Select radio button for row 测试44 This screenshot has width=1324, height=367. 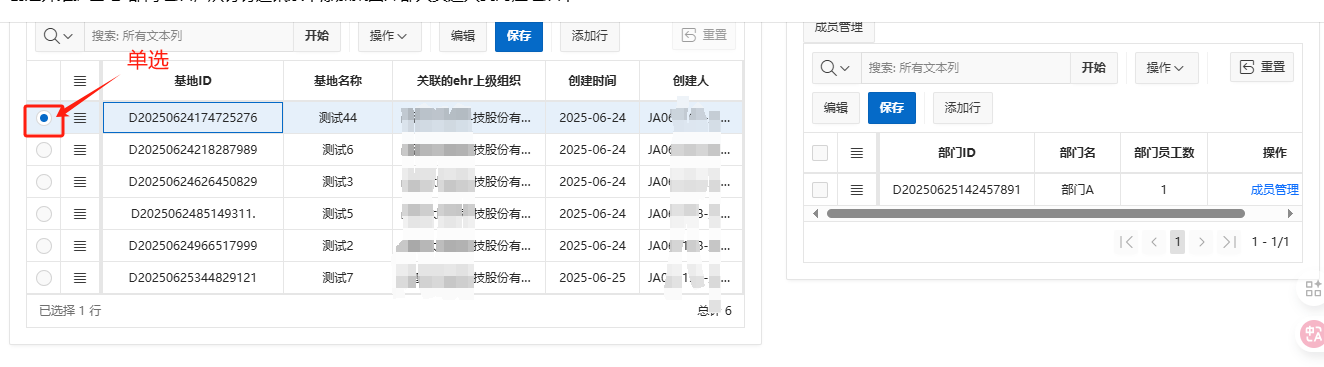[x=44, y=118]
